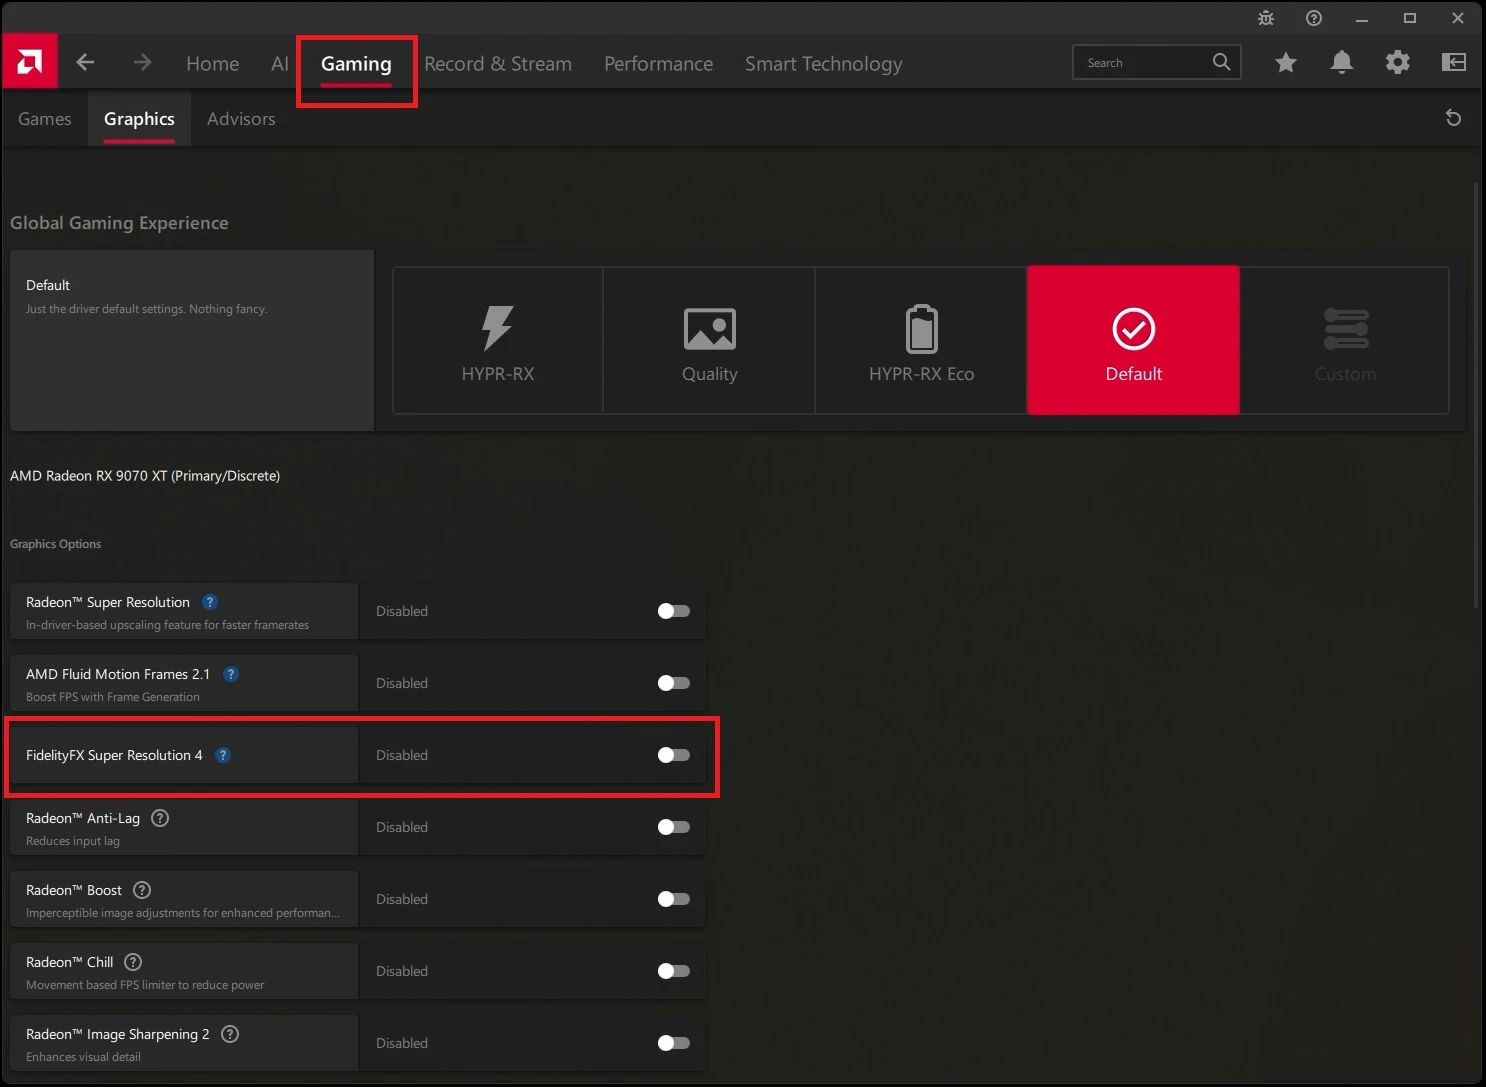The image size is (1486, 1087).
Task: Click the favorites star icon
Action: [x=1286, y=62]
